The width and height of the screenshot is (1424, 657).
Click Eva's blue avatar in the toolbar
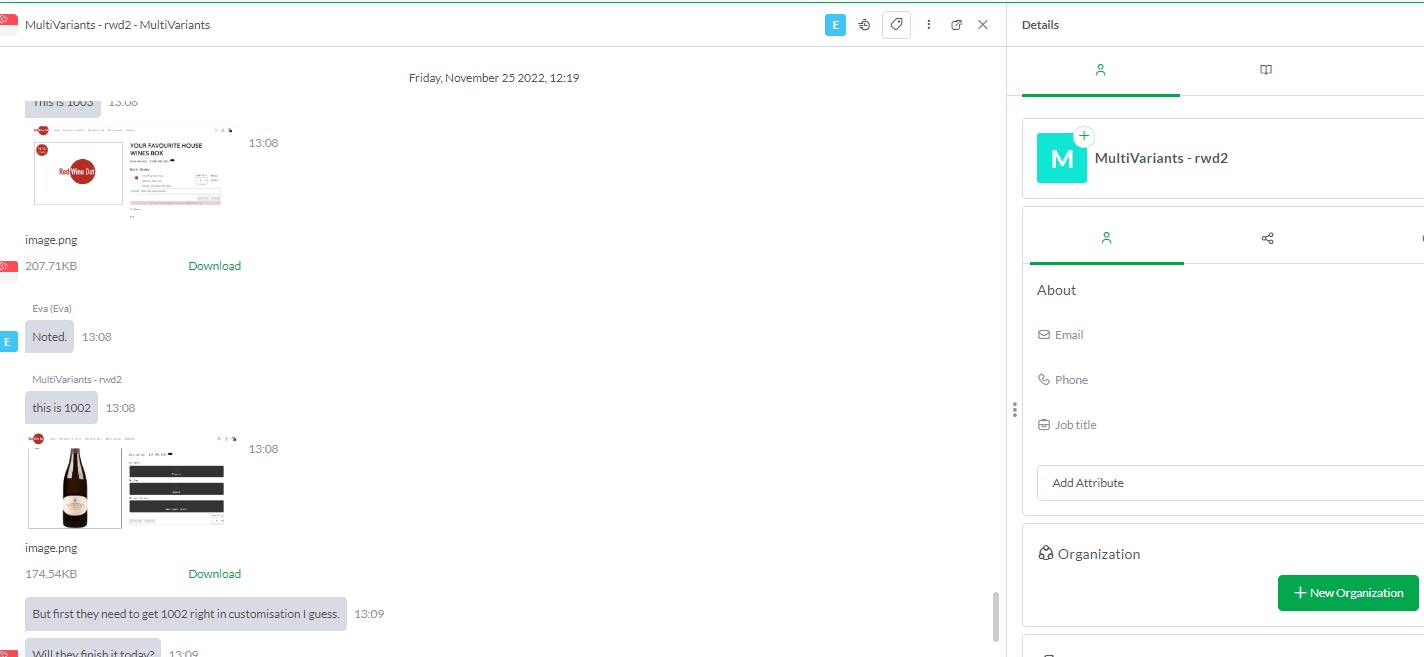[x=835, y=25]
